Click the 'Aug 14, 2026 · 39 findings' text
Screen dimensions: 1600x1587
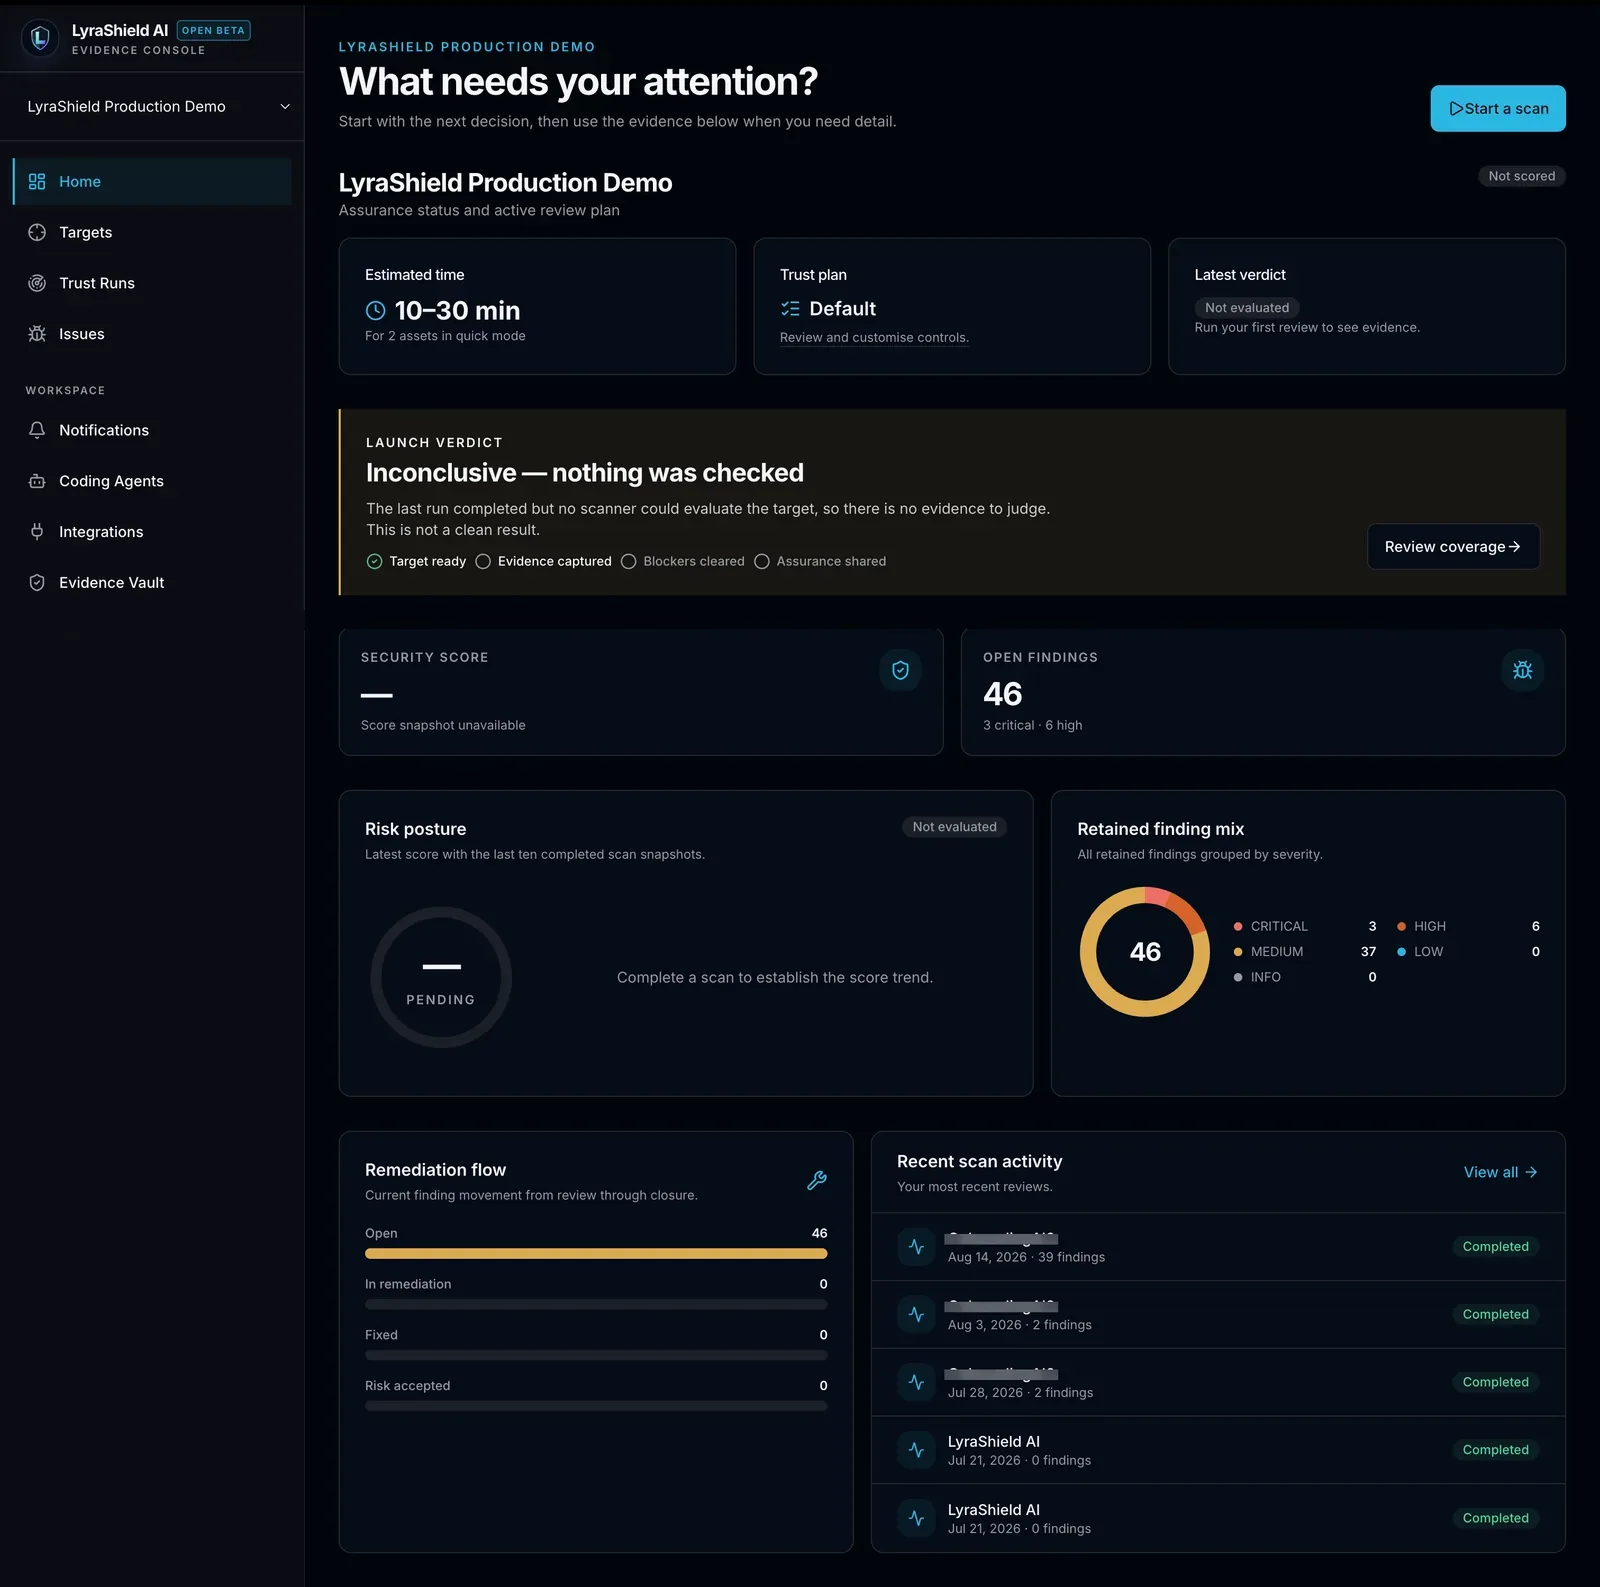point(1026,1258)
